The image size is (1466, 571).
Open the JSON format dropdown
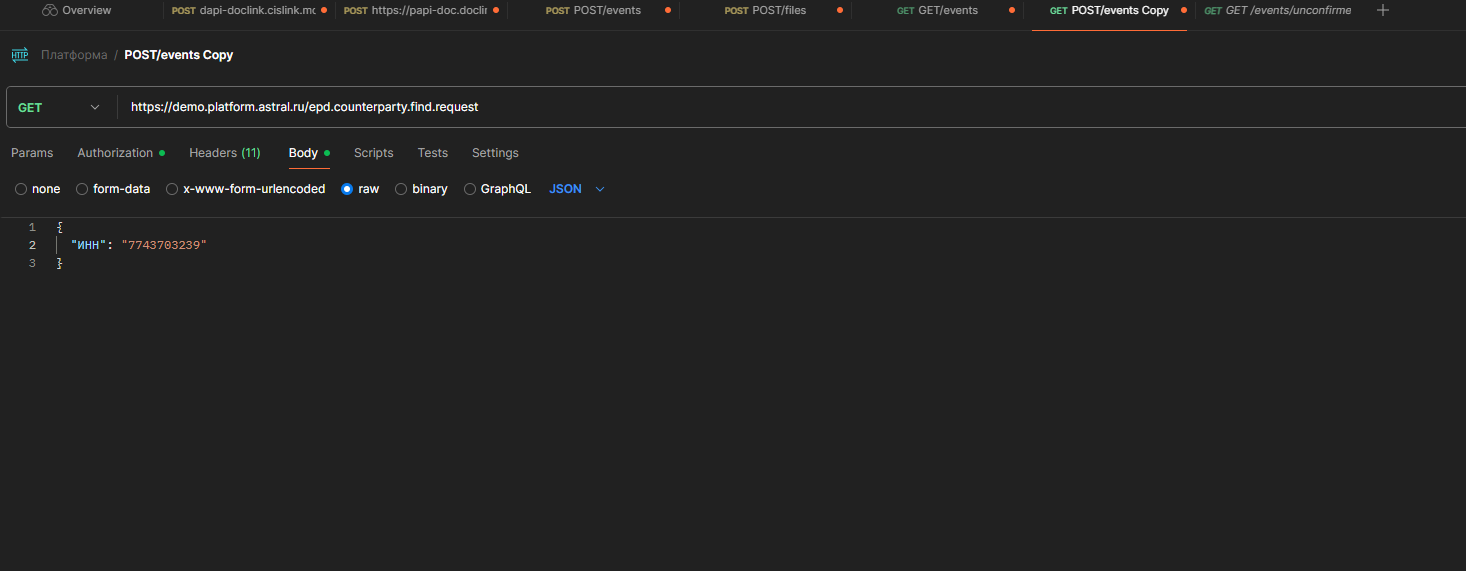(577, 189)
